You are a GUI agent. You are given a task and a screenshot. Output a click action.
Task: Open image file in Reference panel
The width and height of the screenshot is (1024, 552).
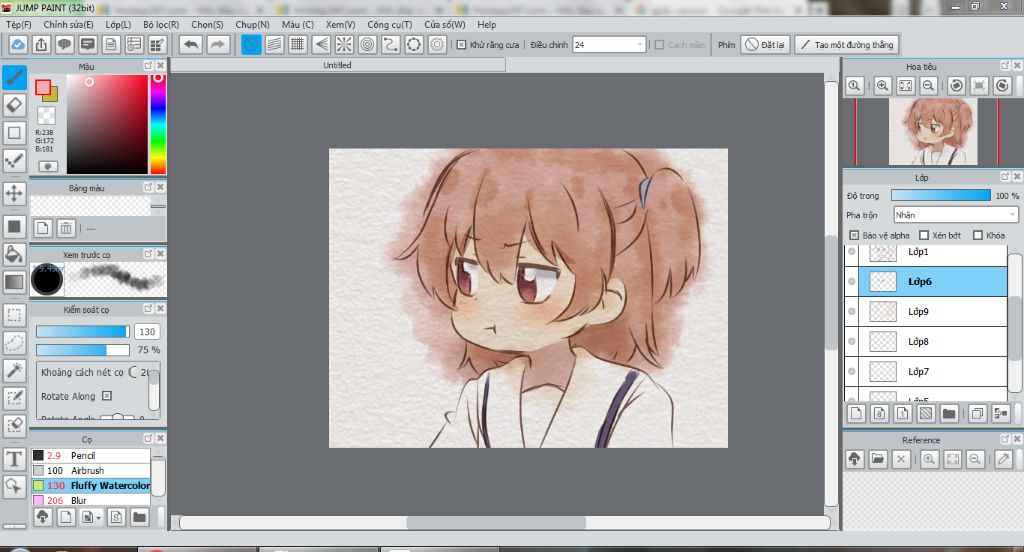coord(878,459)
